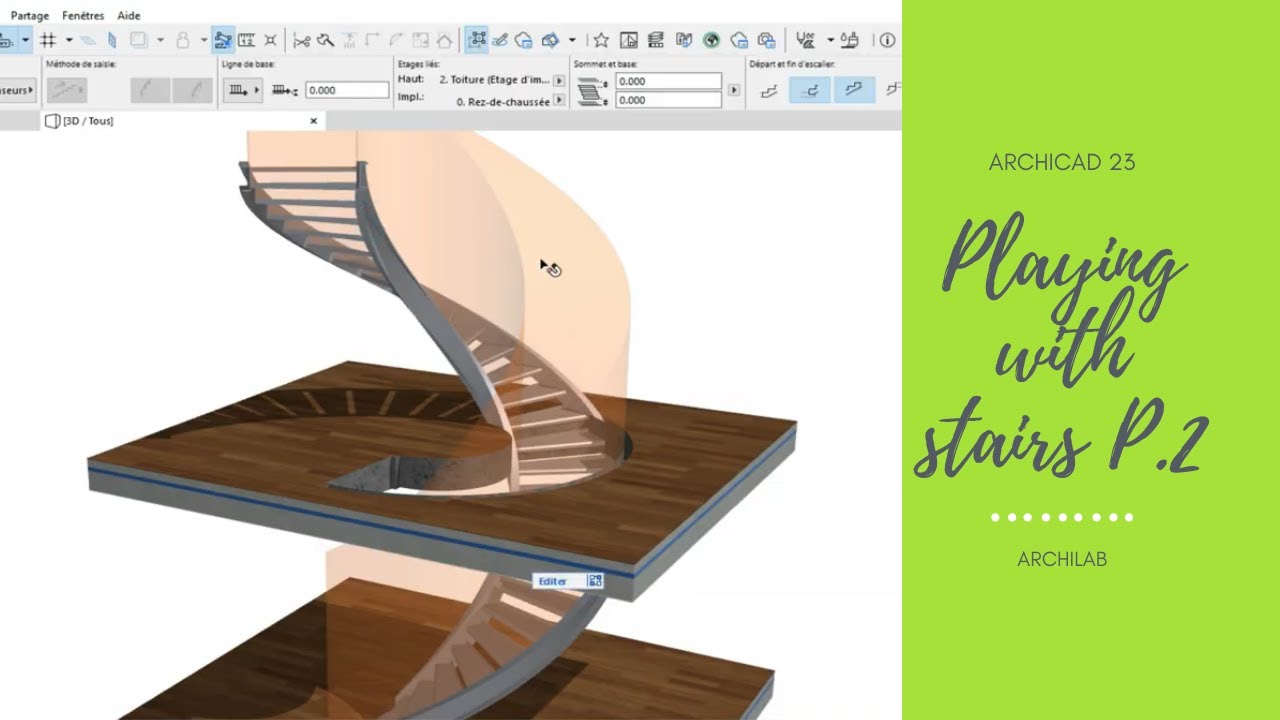Select the scissors trim tool
1280x720 pixels.
(301, 40)
